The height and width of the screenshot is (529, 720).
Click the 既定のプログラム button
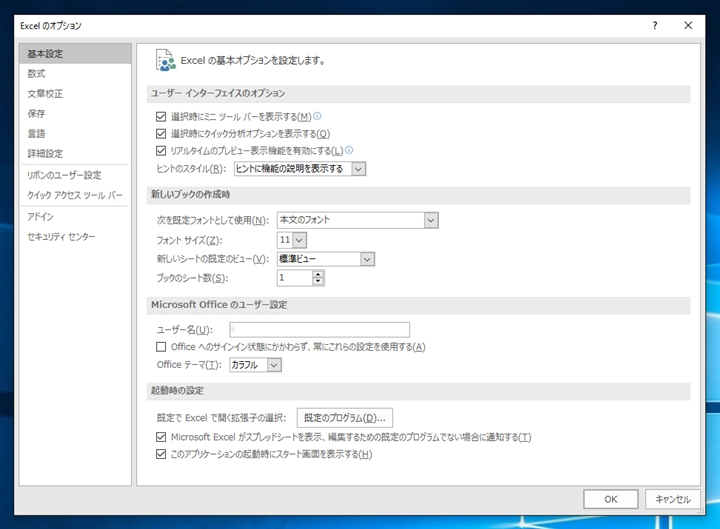[x=345, y=418]
